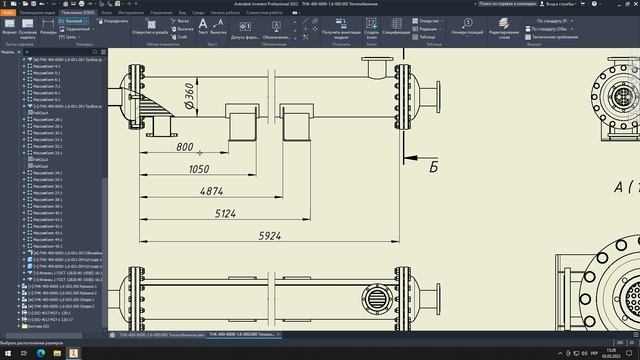The image size is (640, 360).
Task: Open Task View on the taskbar
Action: click(x=24, y=353)
